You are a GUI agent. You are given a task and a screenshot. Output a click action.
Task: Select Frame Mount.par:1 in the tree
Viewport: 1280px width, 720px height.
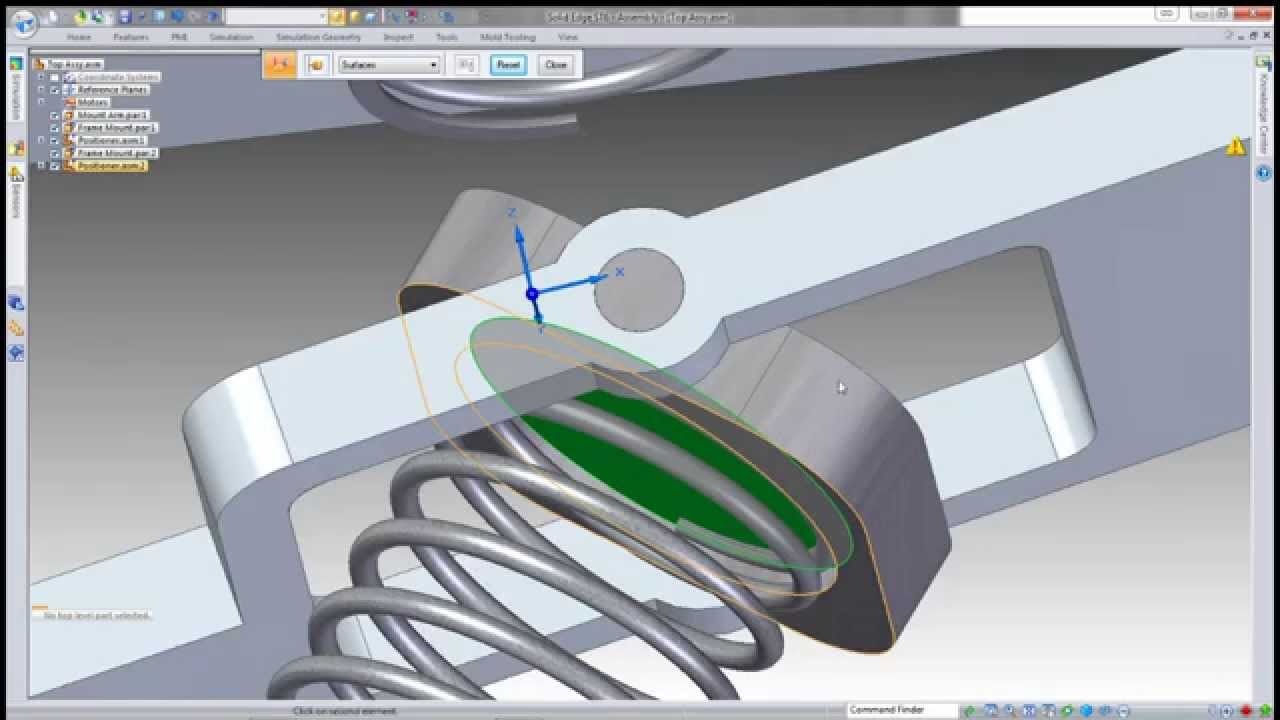[x=117, y=128]
